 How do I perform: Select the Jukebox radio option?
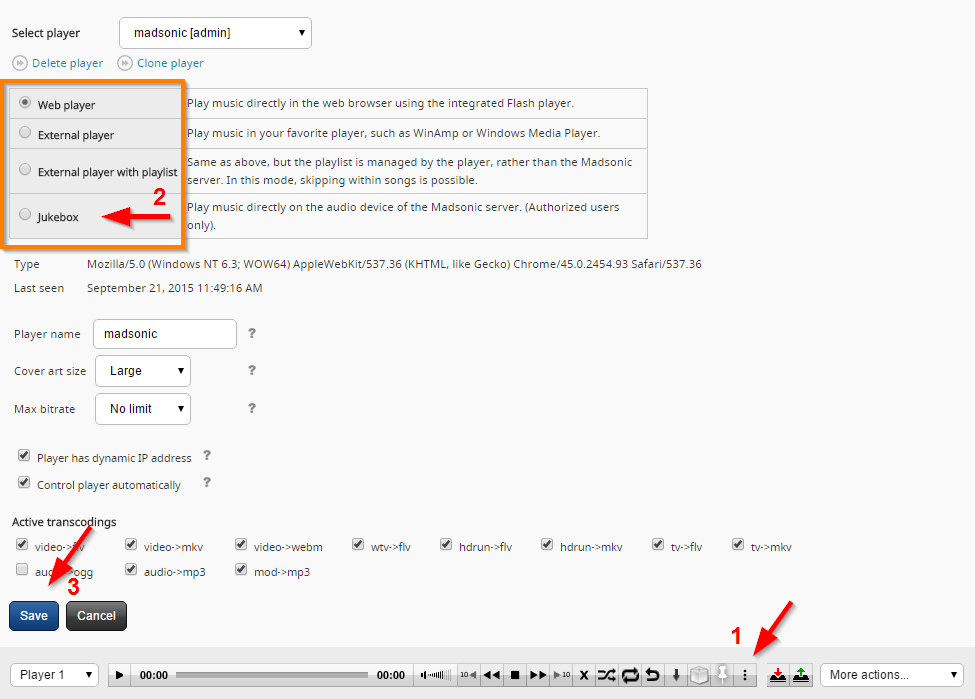pyautogui.click(x=25, y=215)
